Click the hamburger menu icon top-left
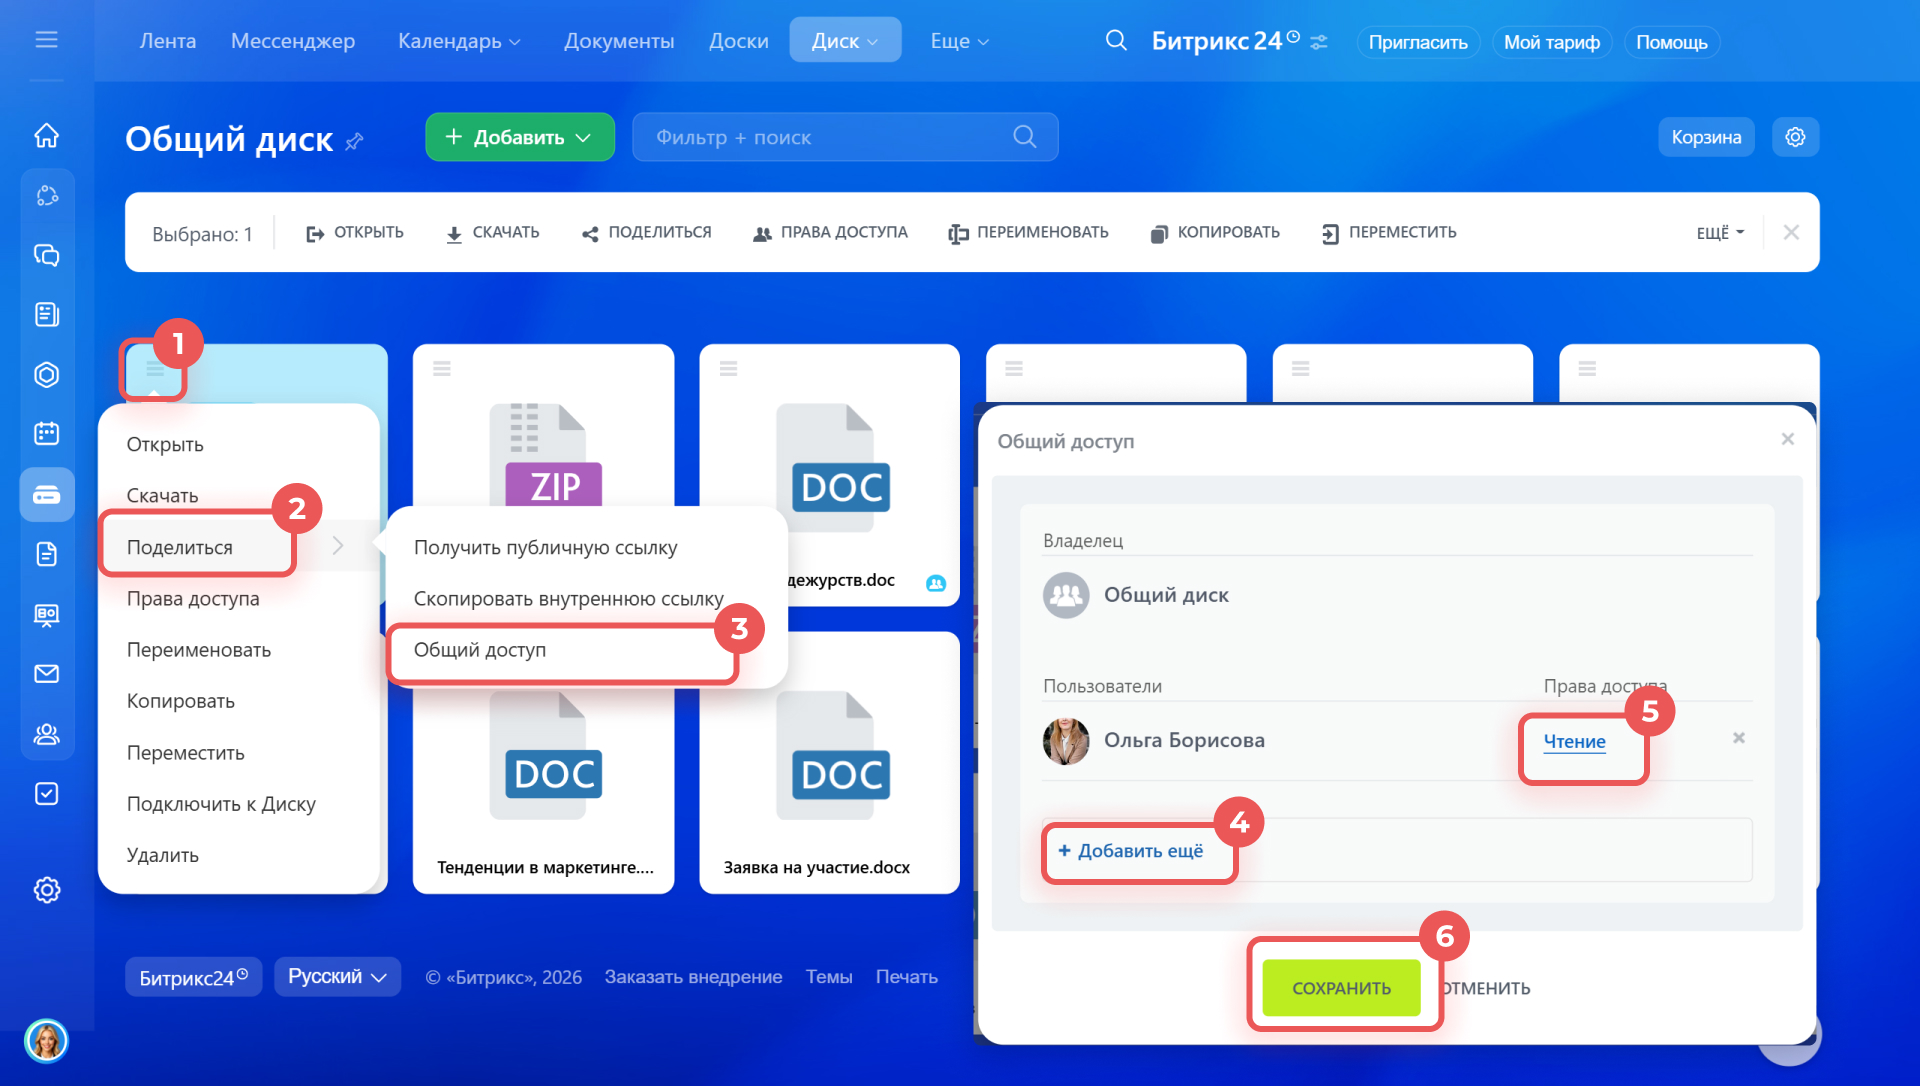Screen dimensions: 1920x1086 (x=46, y=40)
